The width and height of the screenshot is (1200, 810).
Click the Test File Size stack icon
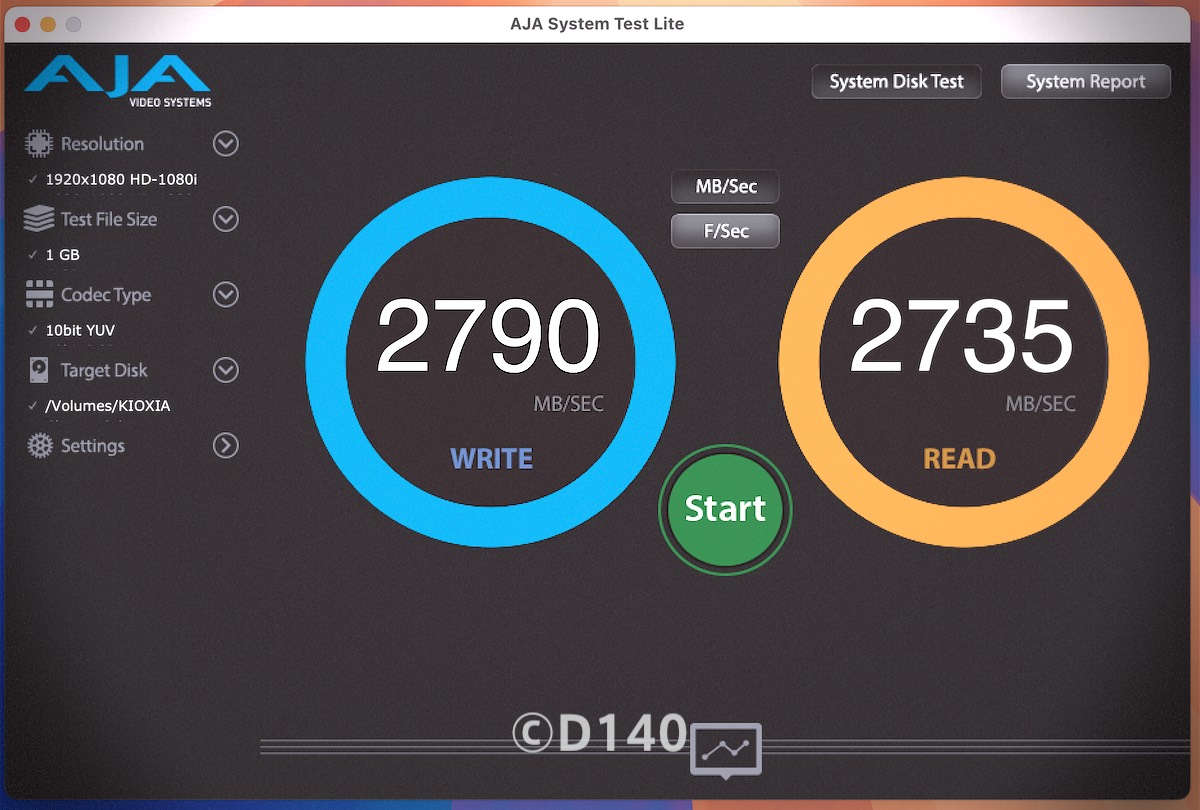[x=39, y=219]
